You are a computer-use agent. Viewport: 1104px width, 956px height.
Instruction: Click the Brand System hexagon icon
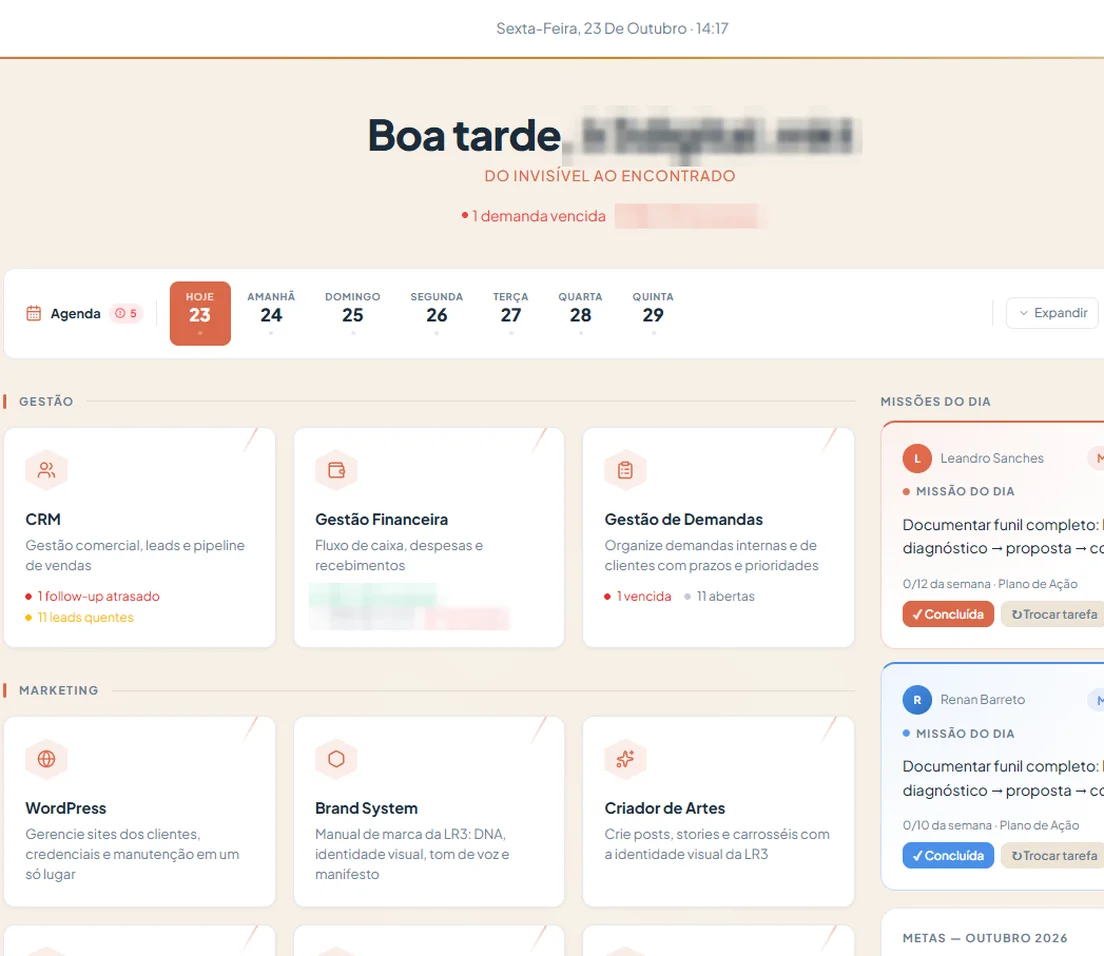click(x=337, y=759)
